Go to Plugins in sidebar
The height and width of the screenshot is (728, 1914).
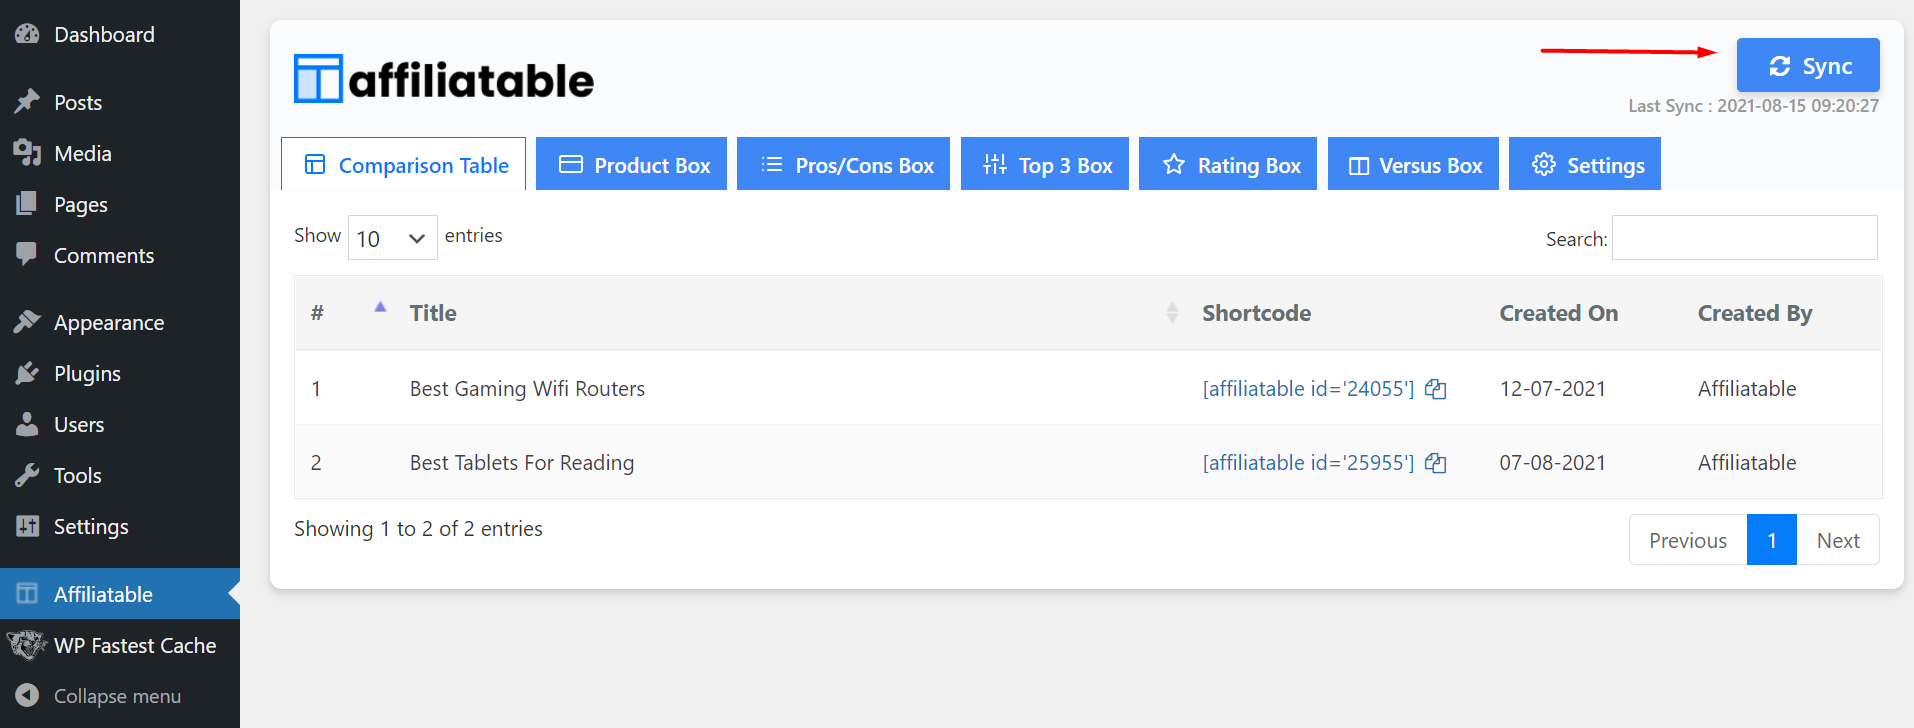(x=87, y=373)
